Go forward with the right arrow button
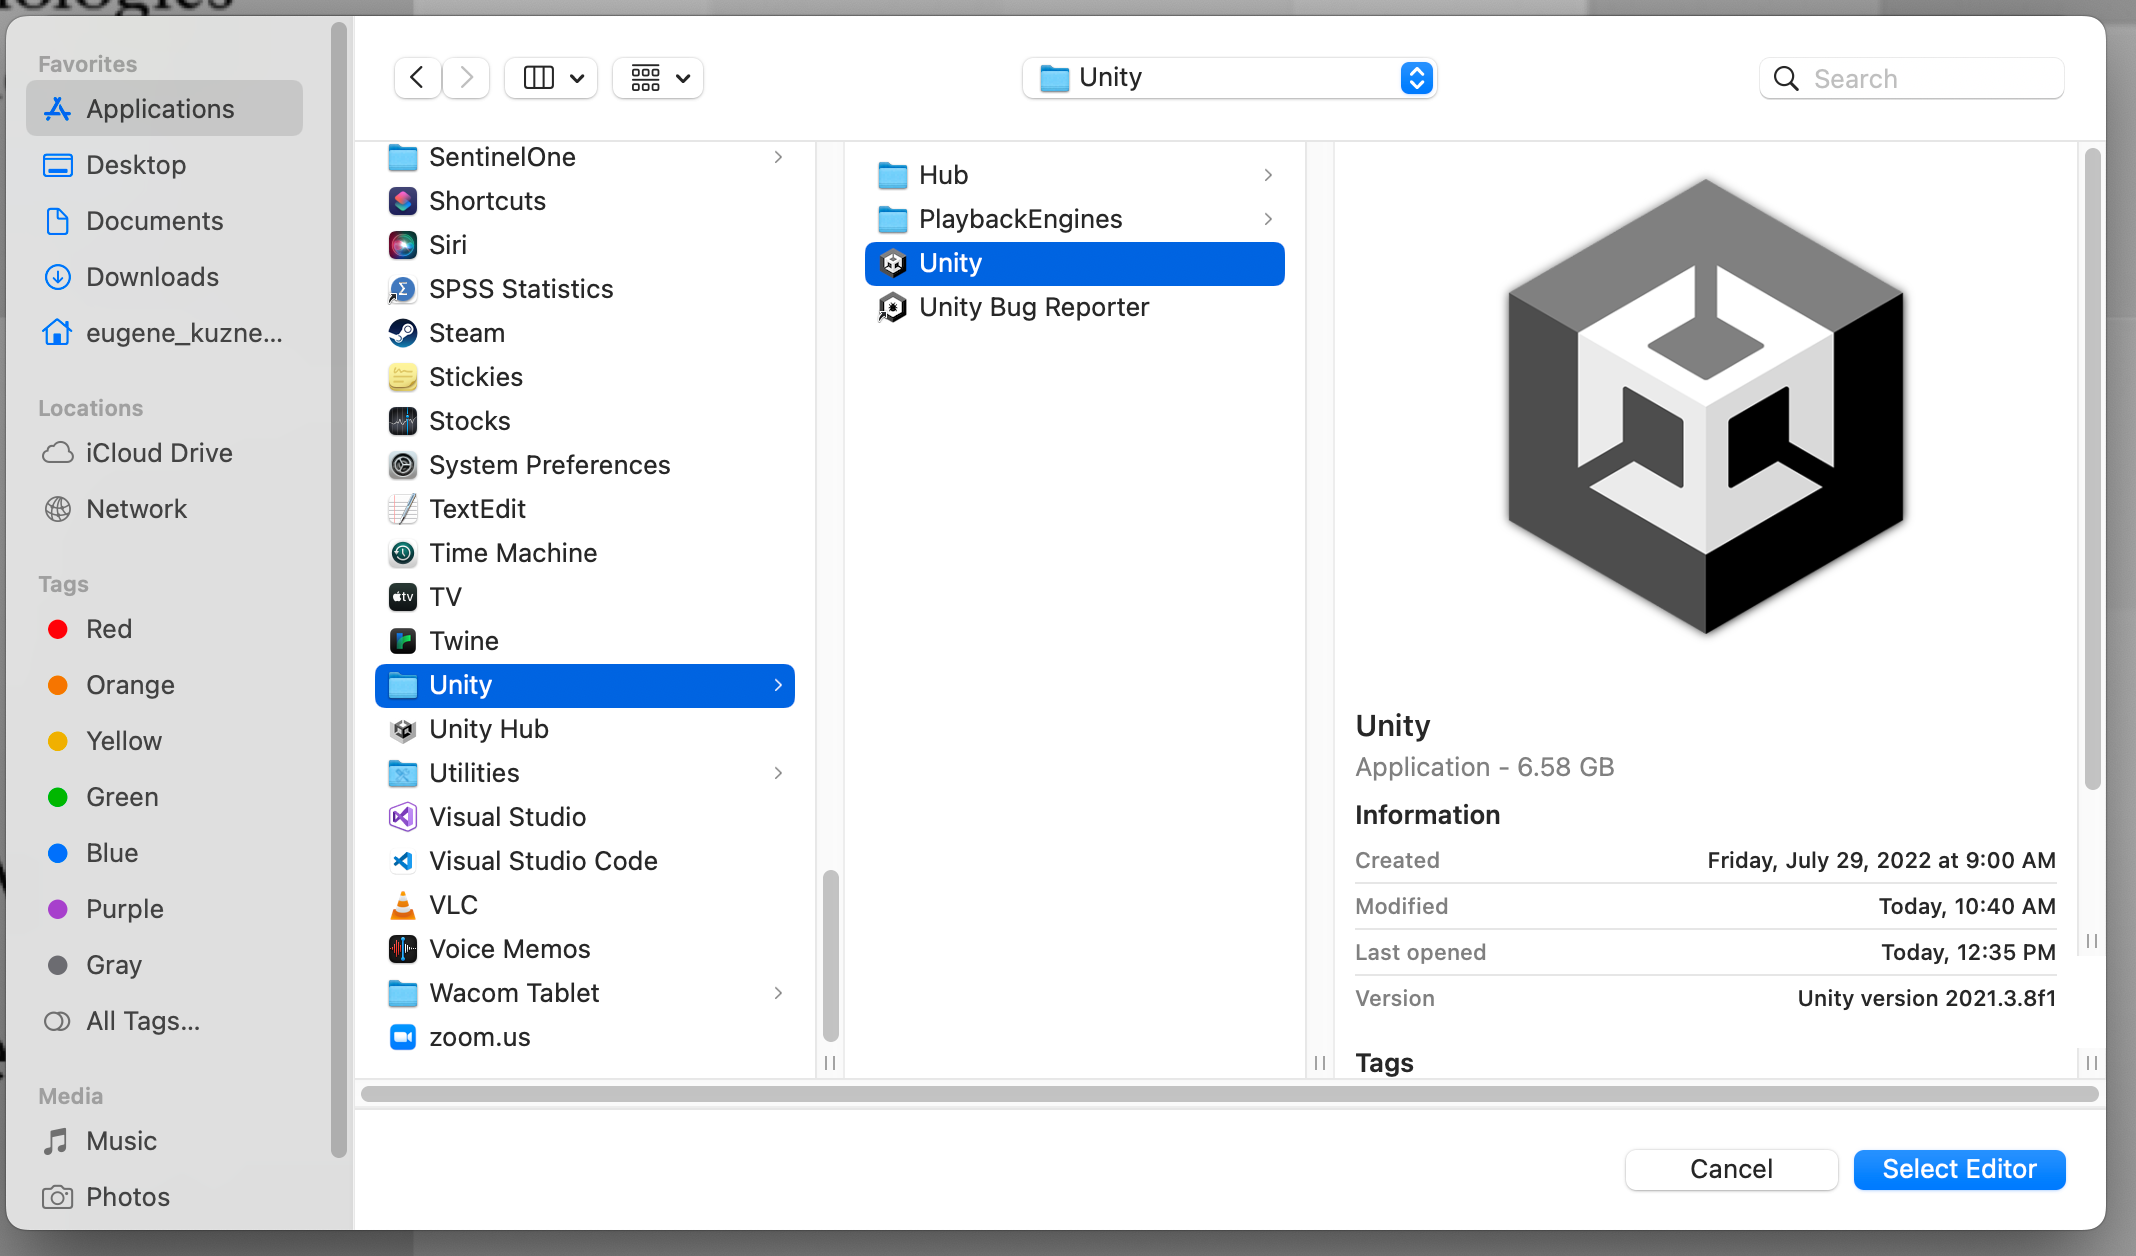Screen dimensions: 2136x1256 [466, 78]
